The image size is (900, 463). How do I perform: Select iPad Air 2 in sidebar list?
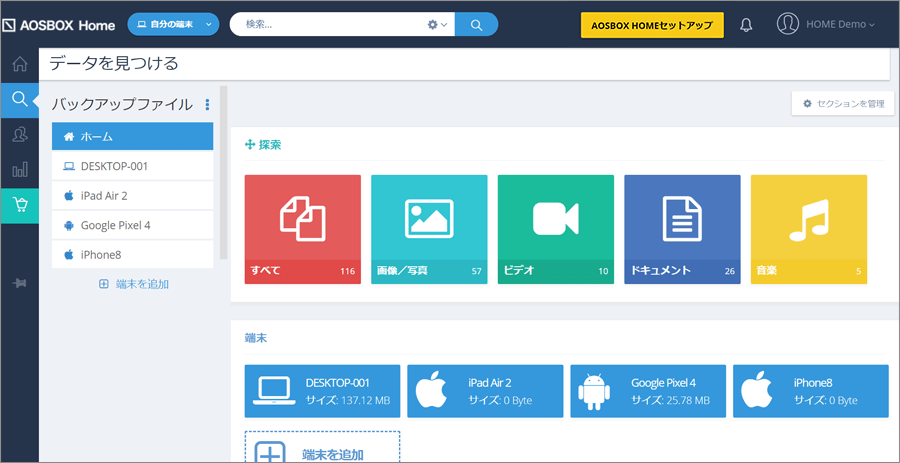click(133, 196)
